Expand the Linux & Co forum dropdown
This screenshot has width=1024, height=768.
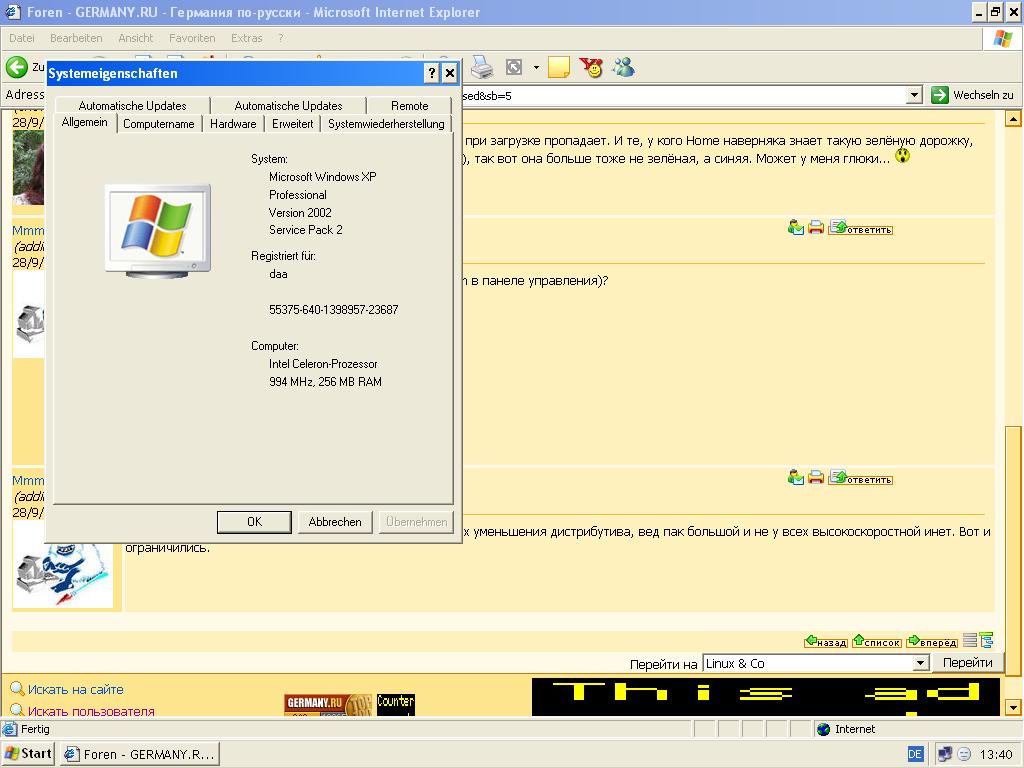[920, 663]
